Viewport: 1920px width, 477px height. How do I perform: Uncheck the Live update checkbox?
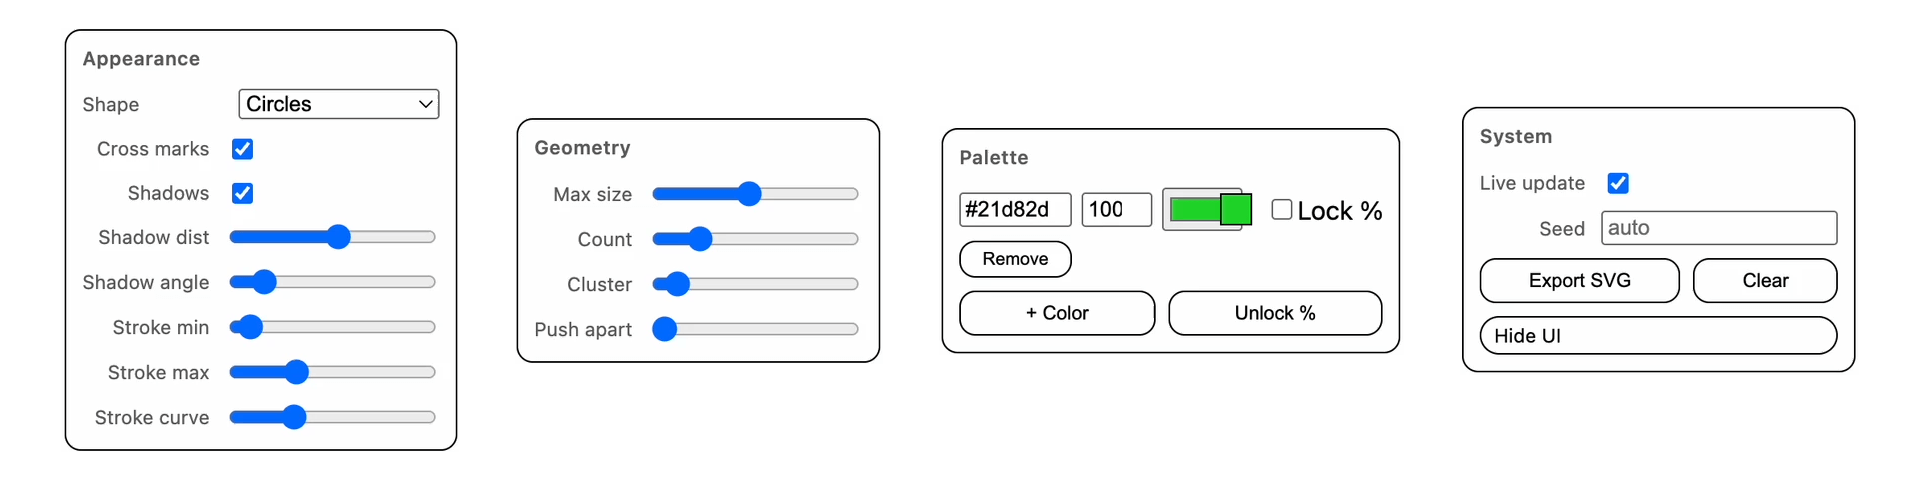click(x=1617, y=183)
